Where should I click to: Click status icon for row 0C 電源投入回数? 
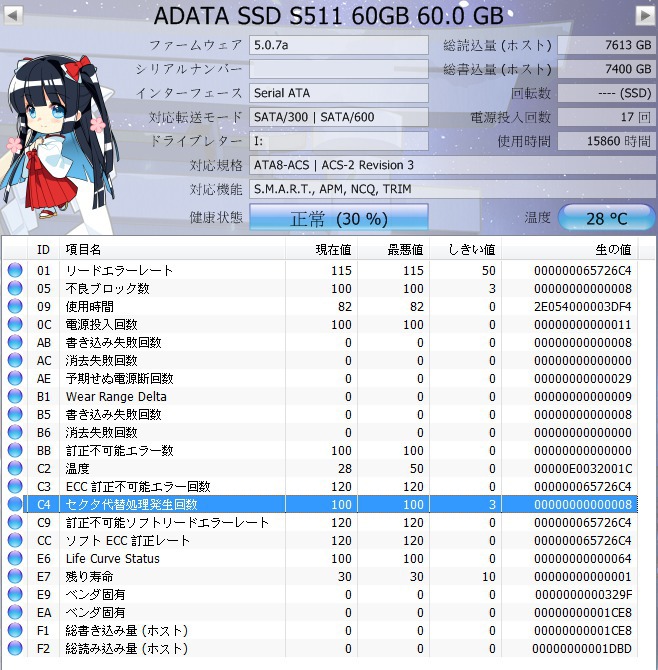pos(15,324)
